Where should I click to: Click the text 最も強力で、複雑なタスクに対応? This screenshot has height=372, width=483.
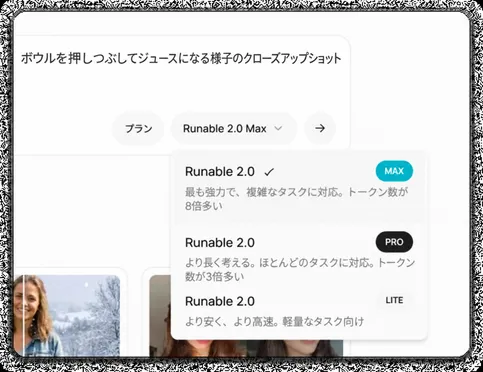pos(265,192)
